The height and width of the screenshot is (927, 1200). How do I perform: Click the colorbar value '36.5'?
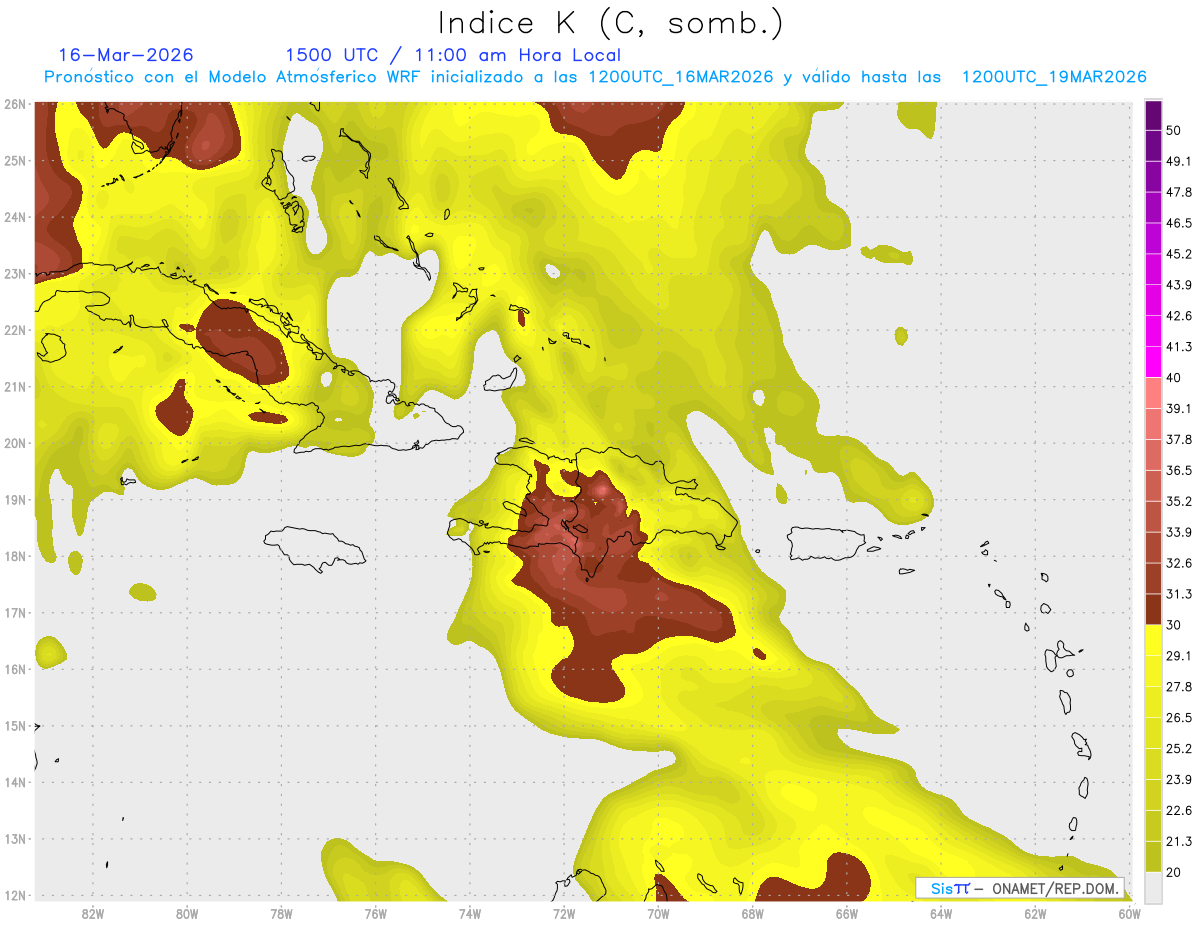point(1179,471)
